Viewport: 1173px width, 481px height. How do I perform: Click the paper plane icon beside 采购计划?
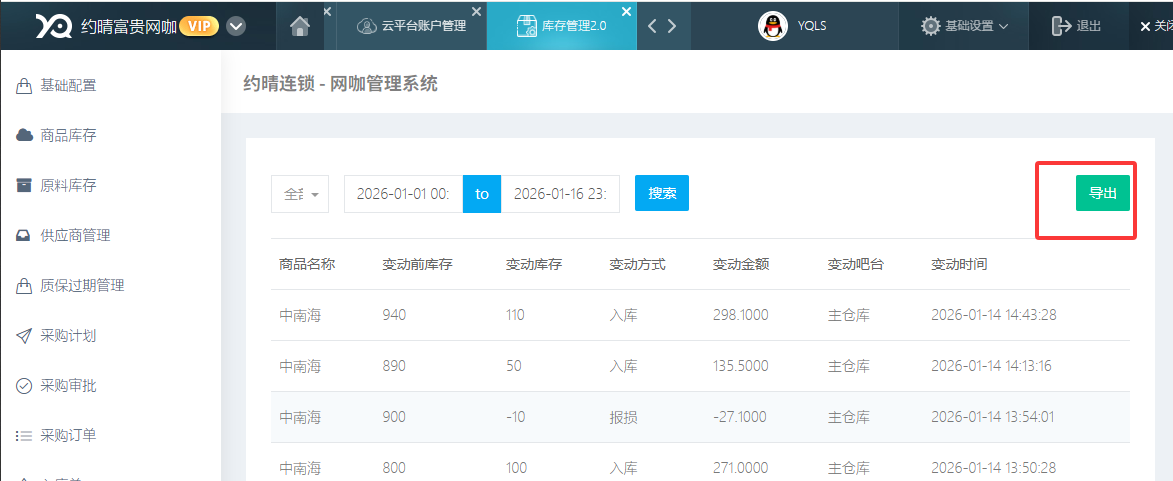[x=24, y=336]
